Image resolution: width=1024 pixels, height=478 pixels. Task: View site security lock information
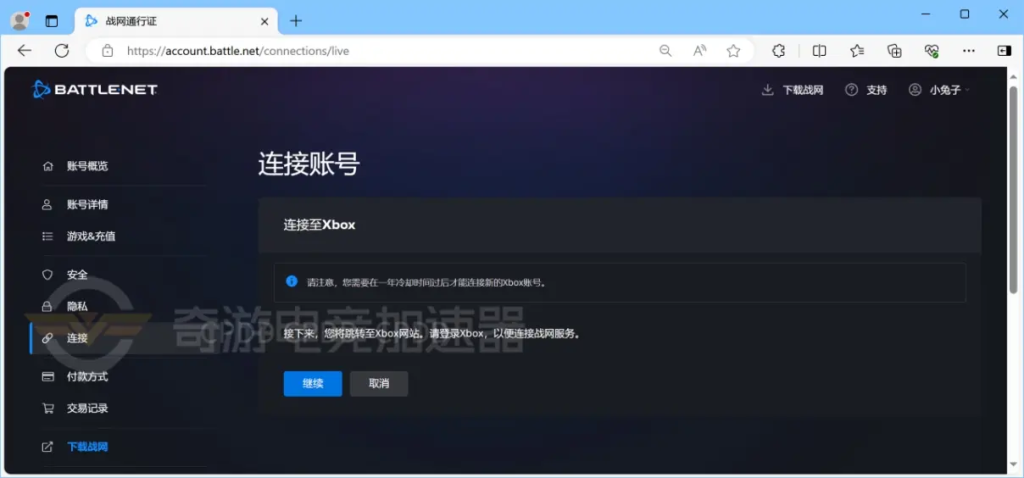(108, 50)
